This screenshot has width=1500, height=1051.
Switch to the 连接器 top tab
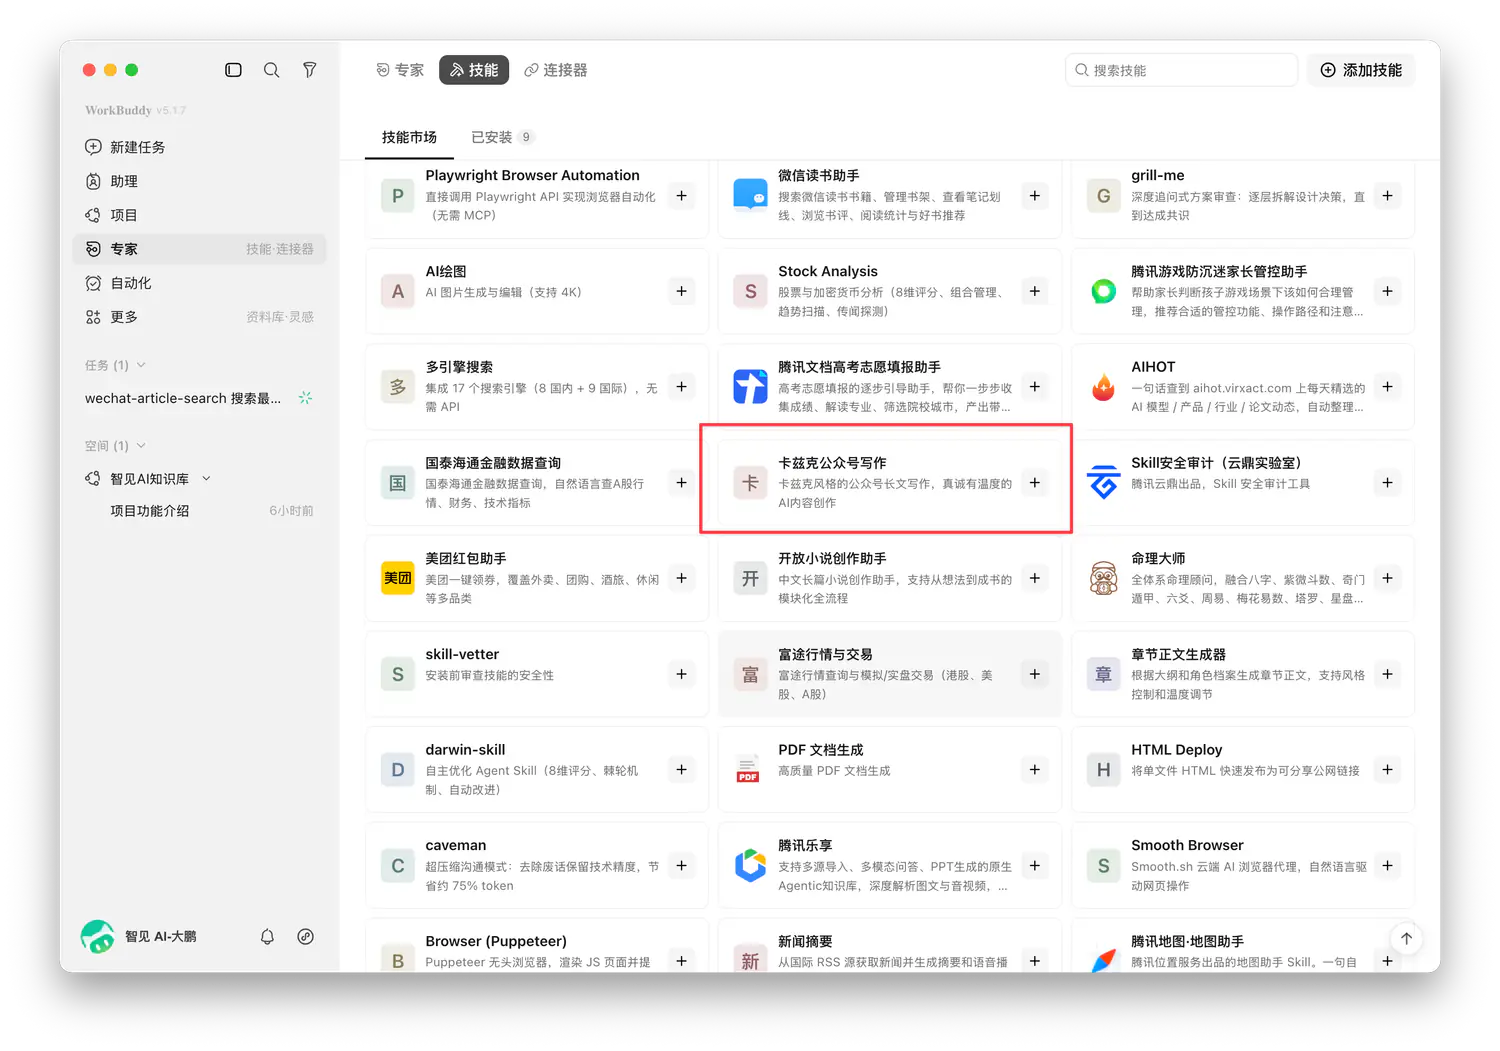coord(556,70)
